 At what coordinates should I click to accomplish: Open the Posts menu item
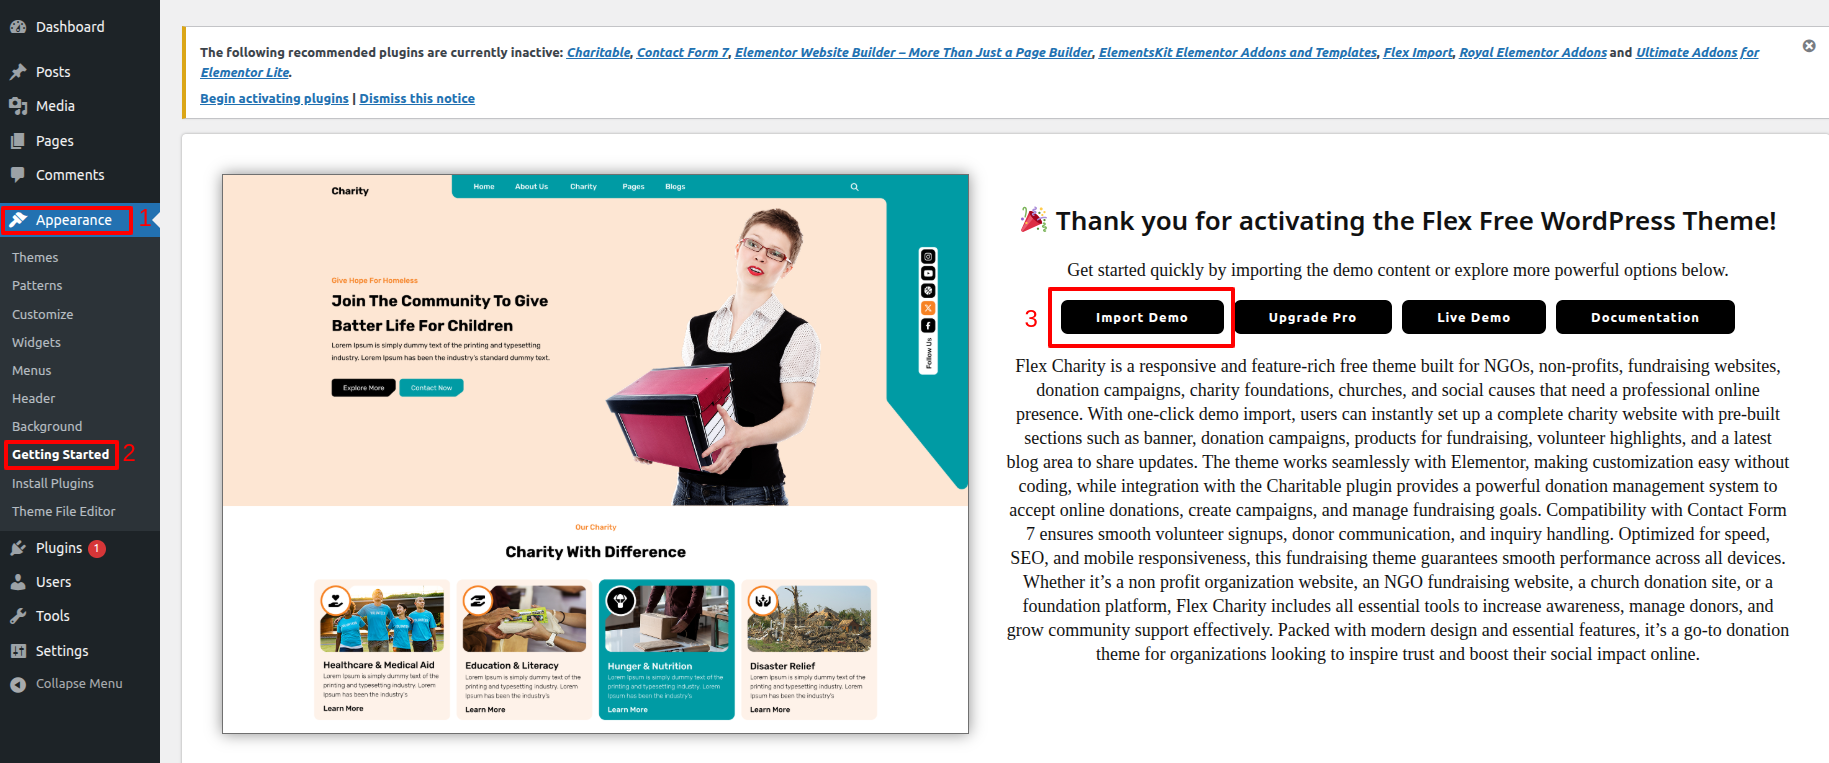(x=53, y=72)
